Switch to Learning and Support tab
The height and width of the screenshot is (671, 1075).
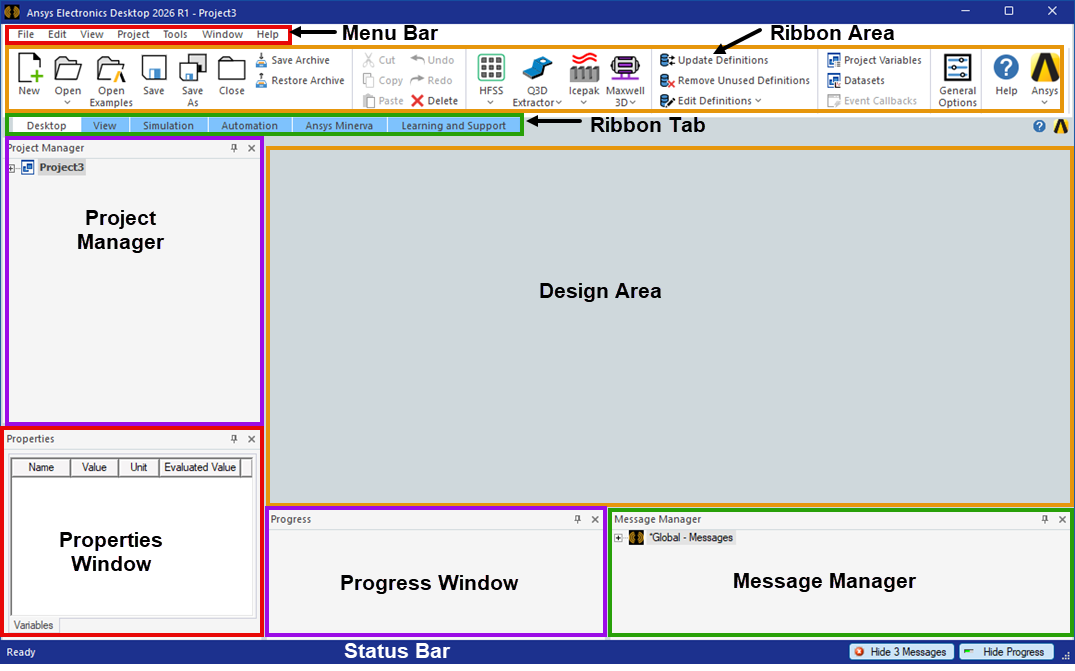(x=453, y=125)
